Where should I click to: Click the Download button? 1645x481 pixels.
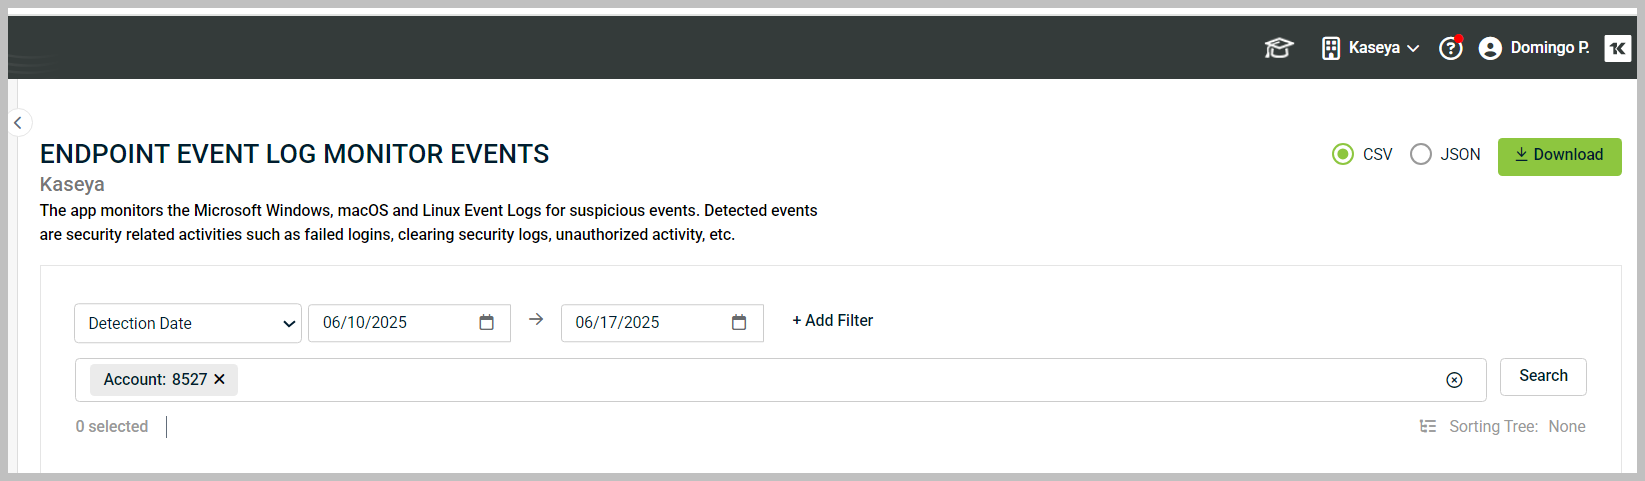point(1559,156)
